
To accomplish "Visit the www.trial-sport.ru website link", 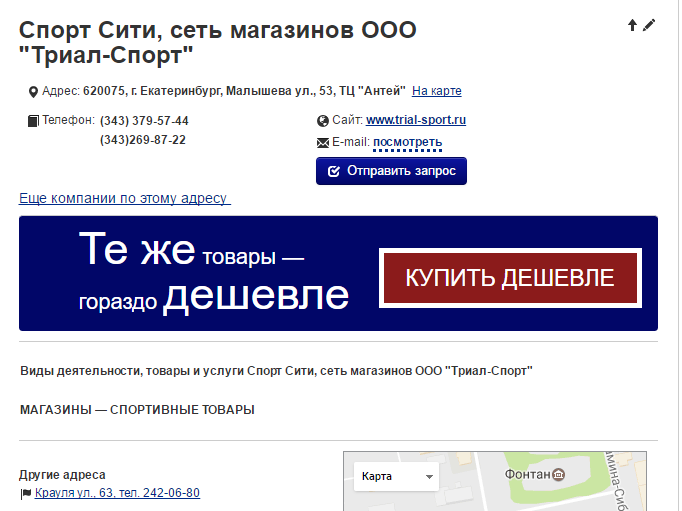I will click(416, 120).
